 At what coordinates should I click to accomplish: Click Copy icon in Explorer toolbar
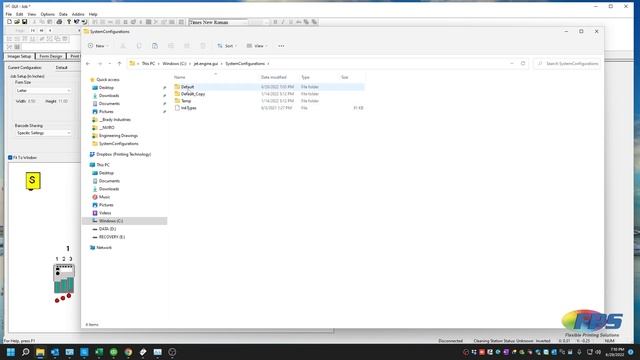(139, 46)
